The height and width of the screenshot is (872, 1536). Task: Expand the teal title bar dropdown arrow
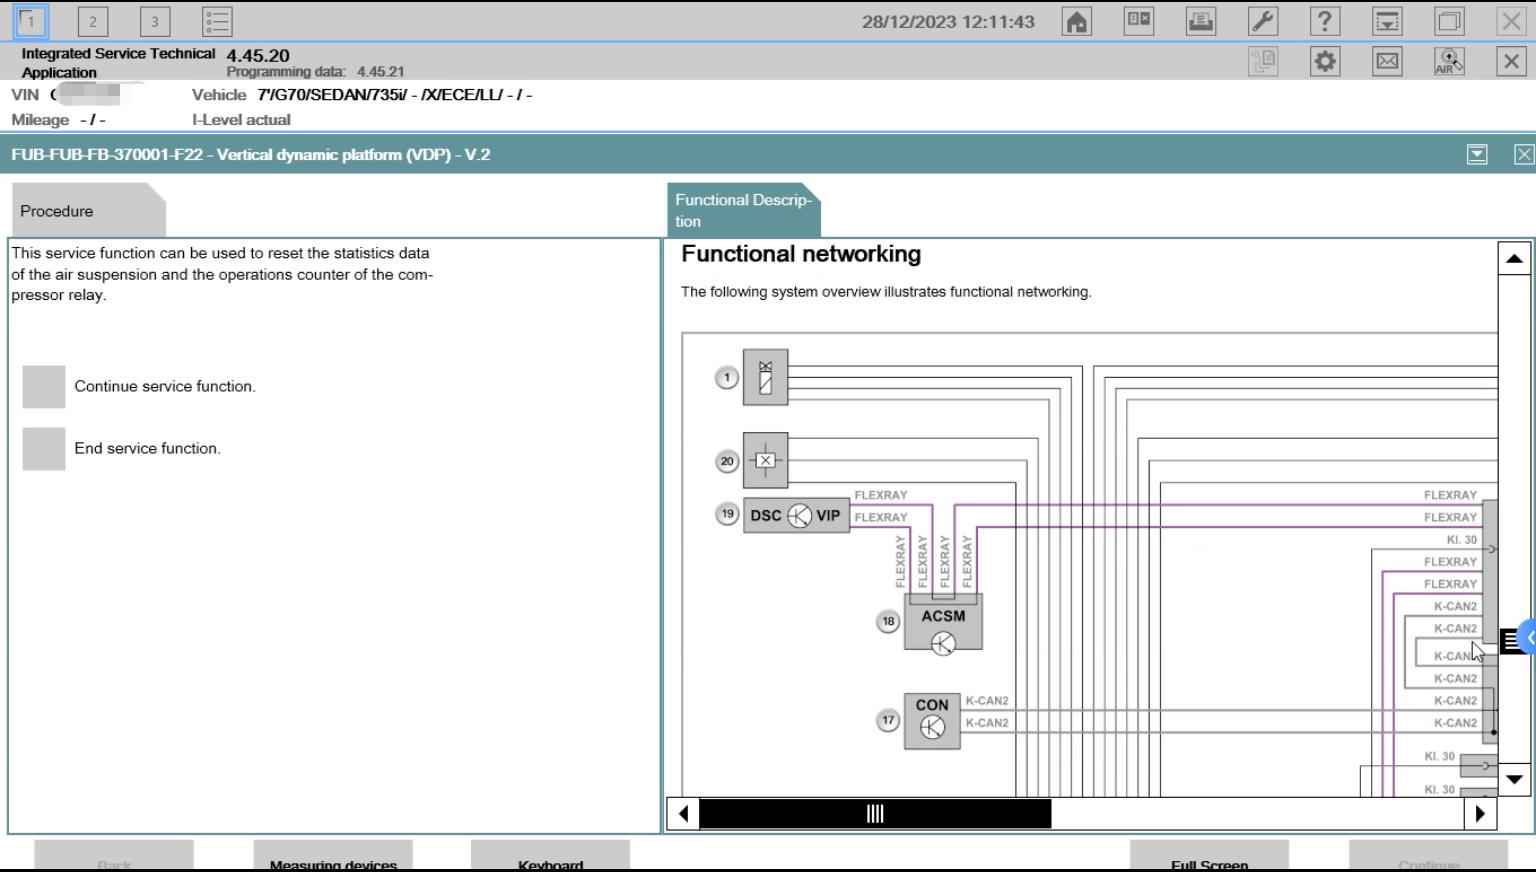pos(1477,154)
